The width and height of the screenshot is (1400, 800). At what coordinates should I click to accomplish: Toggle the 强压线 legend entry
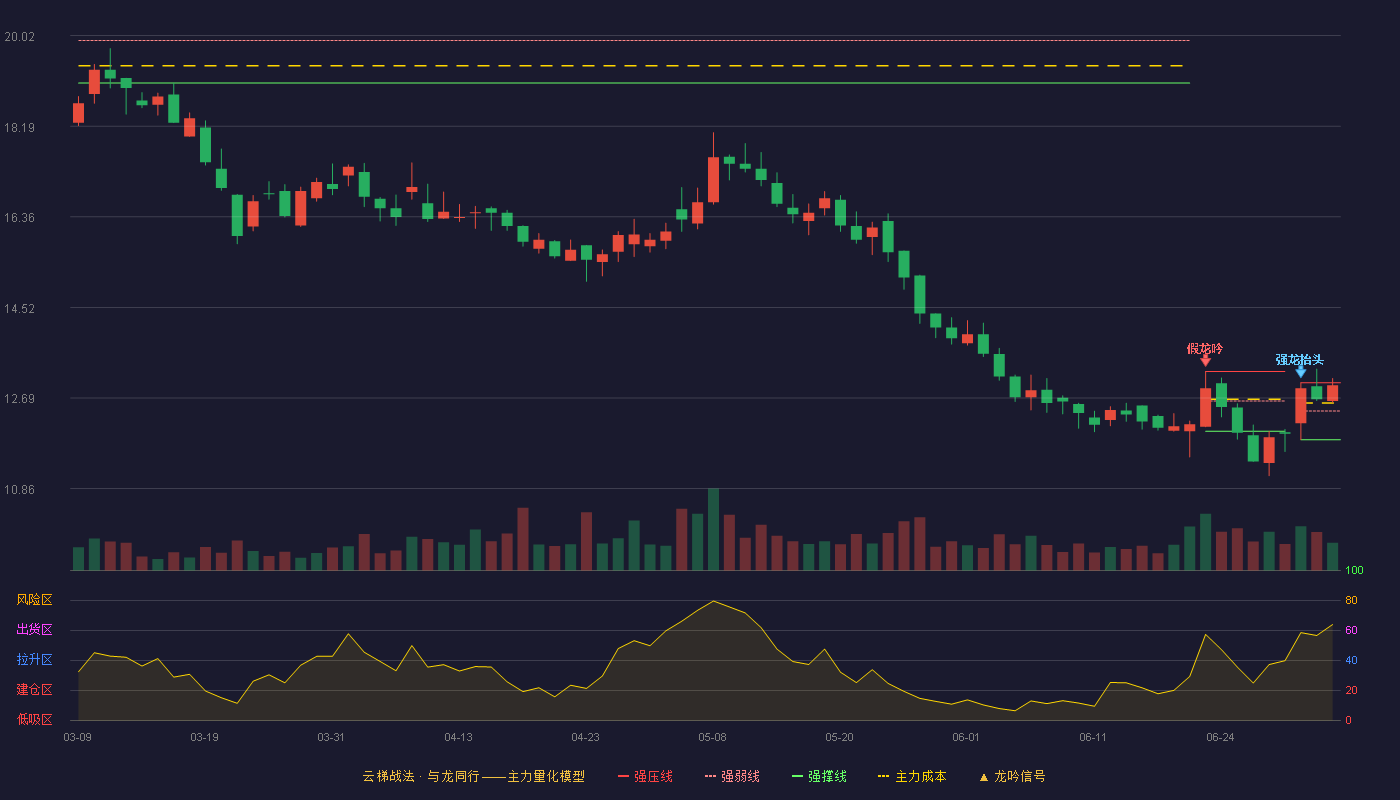[645, 776]
